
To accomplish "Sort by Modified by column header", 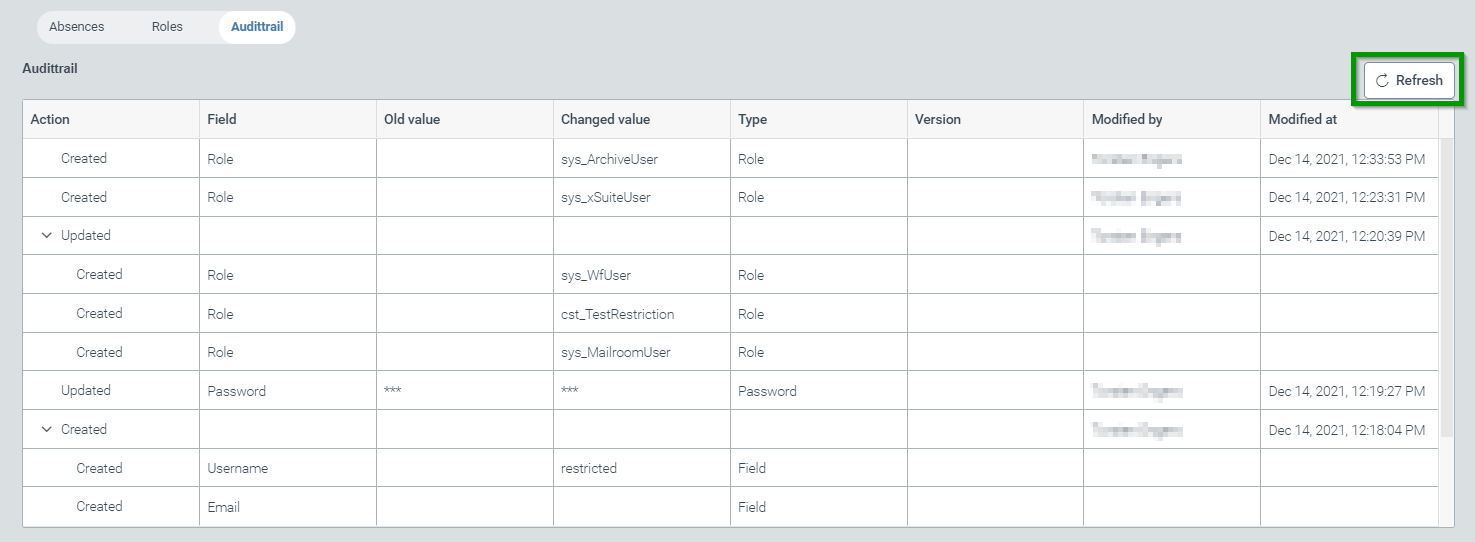I will [1127, 120].
